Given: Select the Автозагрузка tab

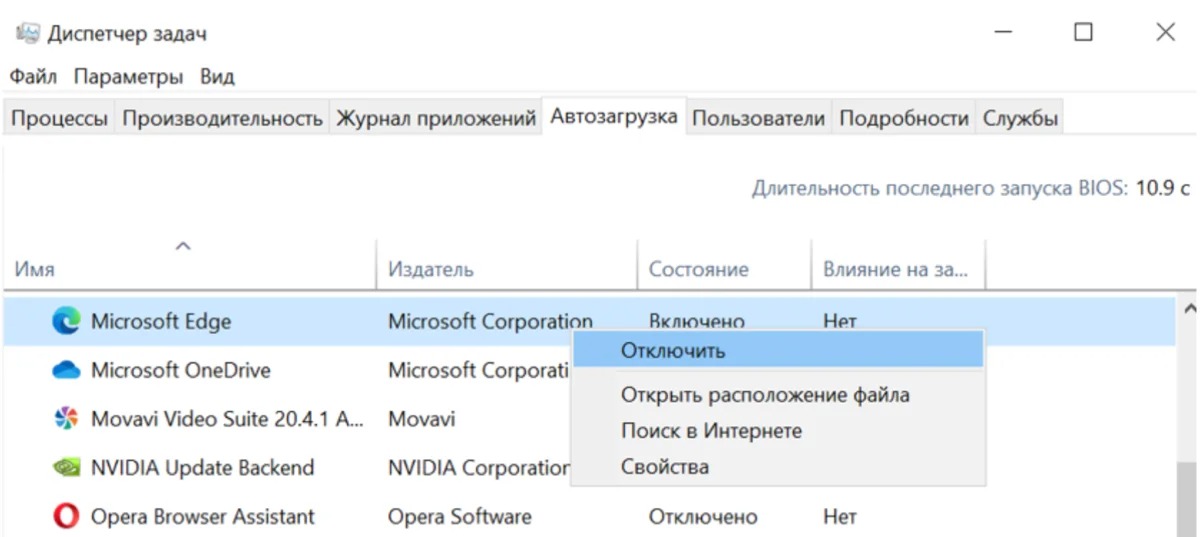Looking at the screenshot, I should point(614,116).
